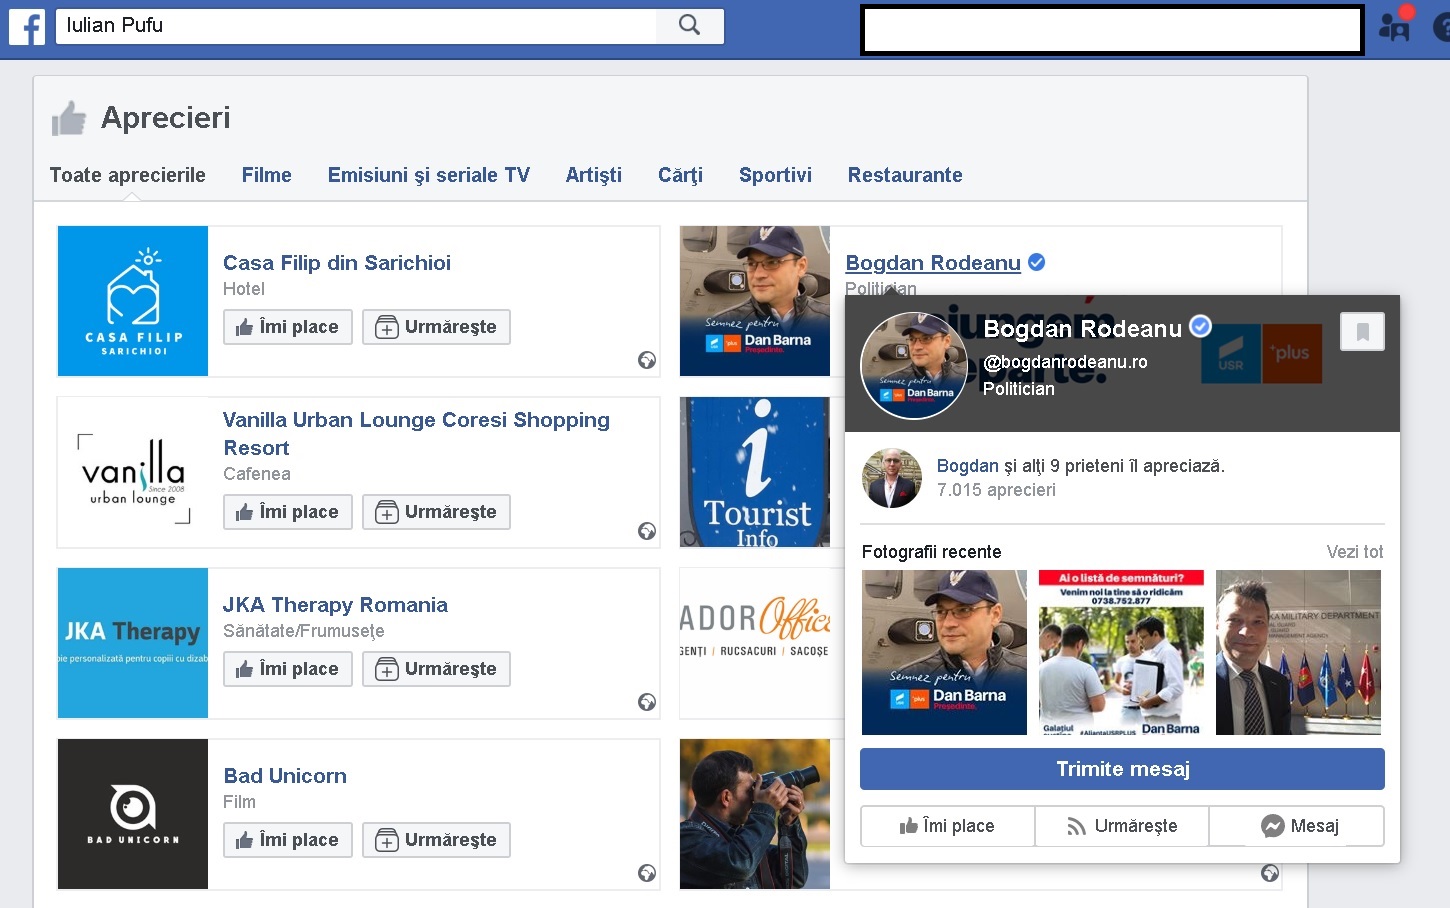The height and width of the screenshot is (908, 1450).
Task: Click globe icon below the photographer card
Action: click(1270, 873)
